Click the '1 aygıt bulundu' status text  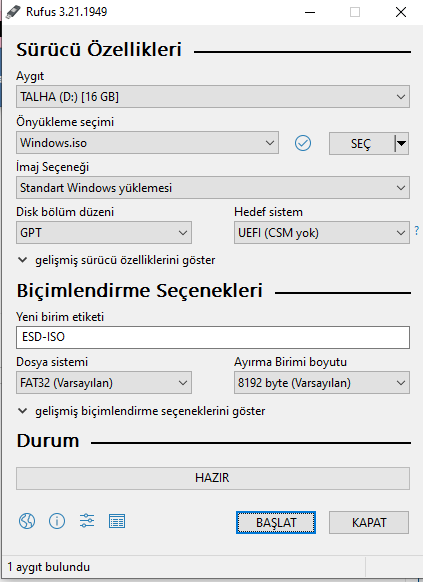tap(49, 567)
